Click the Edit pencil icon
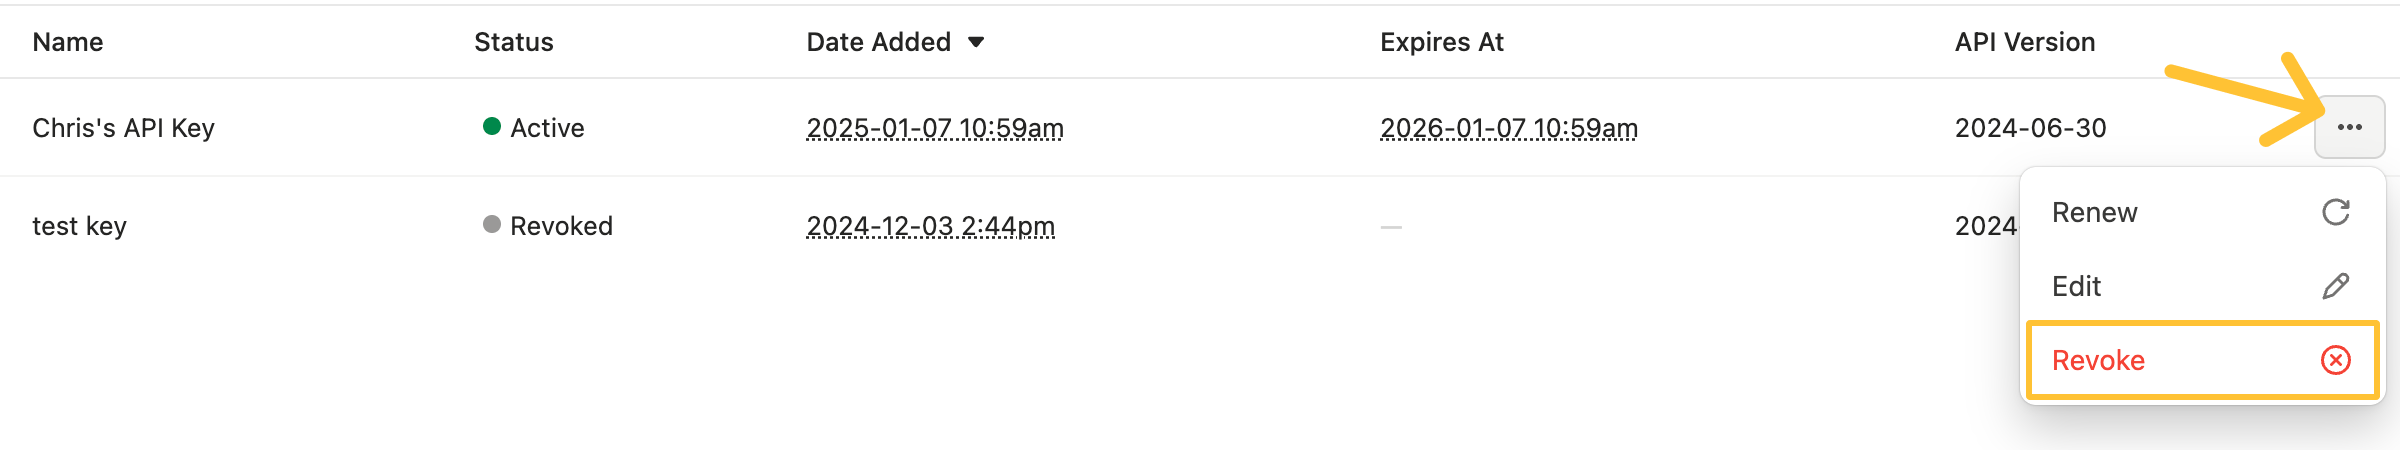The image size is (2400, 450). tap(2335, 286)
